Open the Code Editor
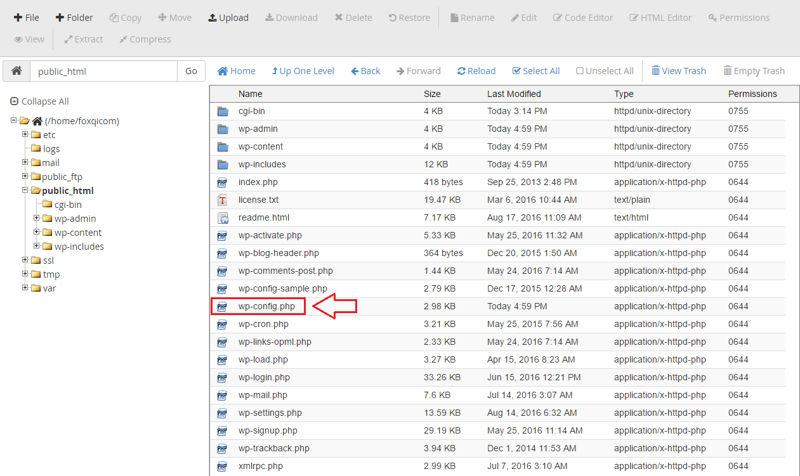Image resolution: width=800 pixels, height=476 pixels. [583, 17]
